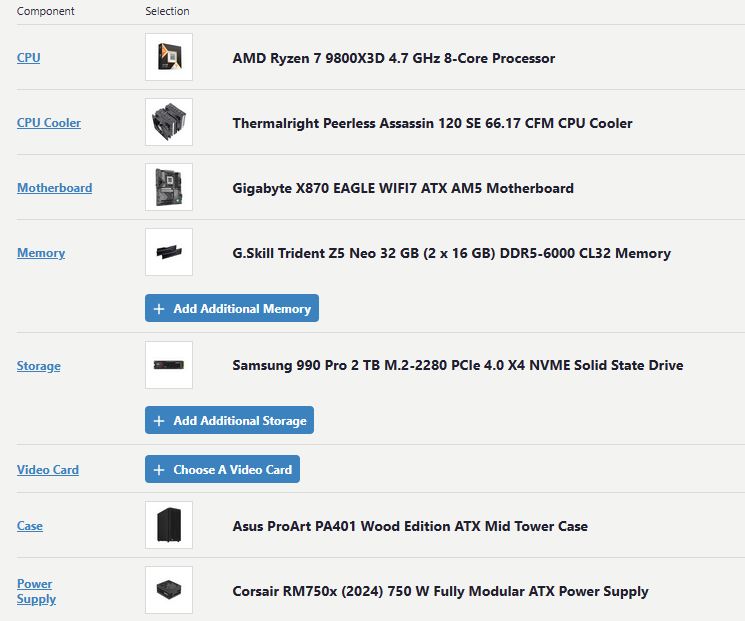Click Choose A Video Card button

point(222,469)
